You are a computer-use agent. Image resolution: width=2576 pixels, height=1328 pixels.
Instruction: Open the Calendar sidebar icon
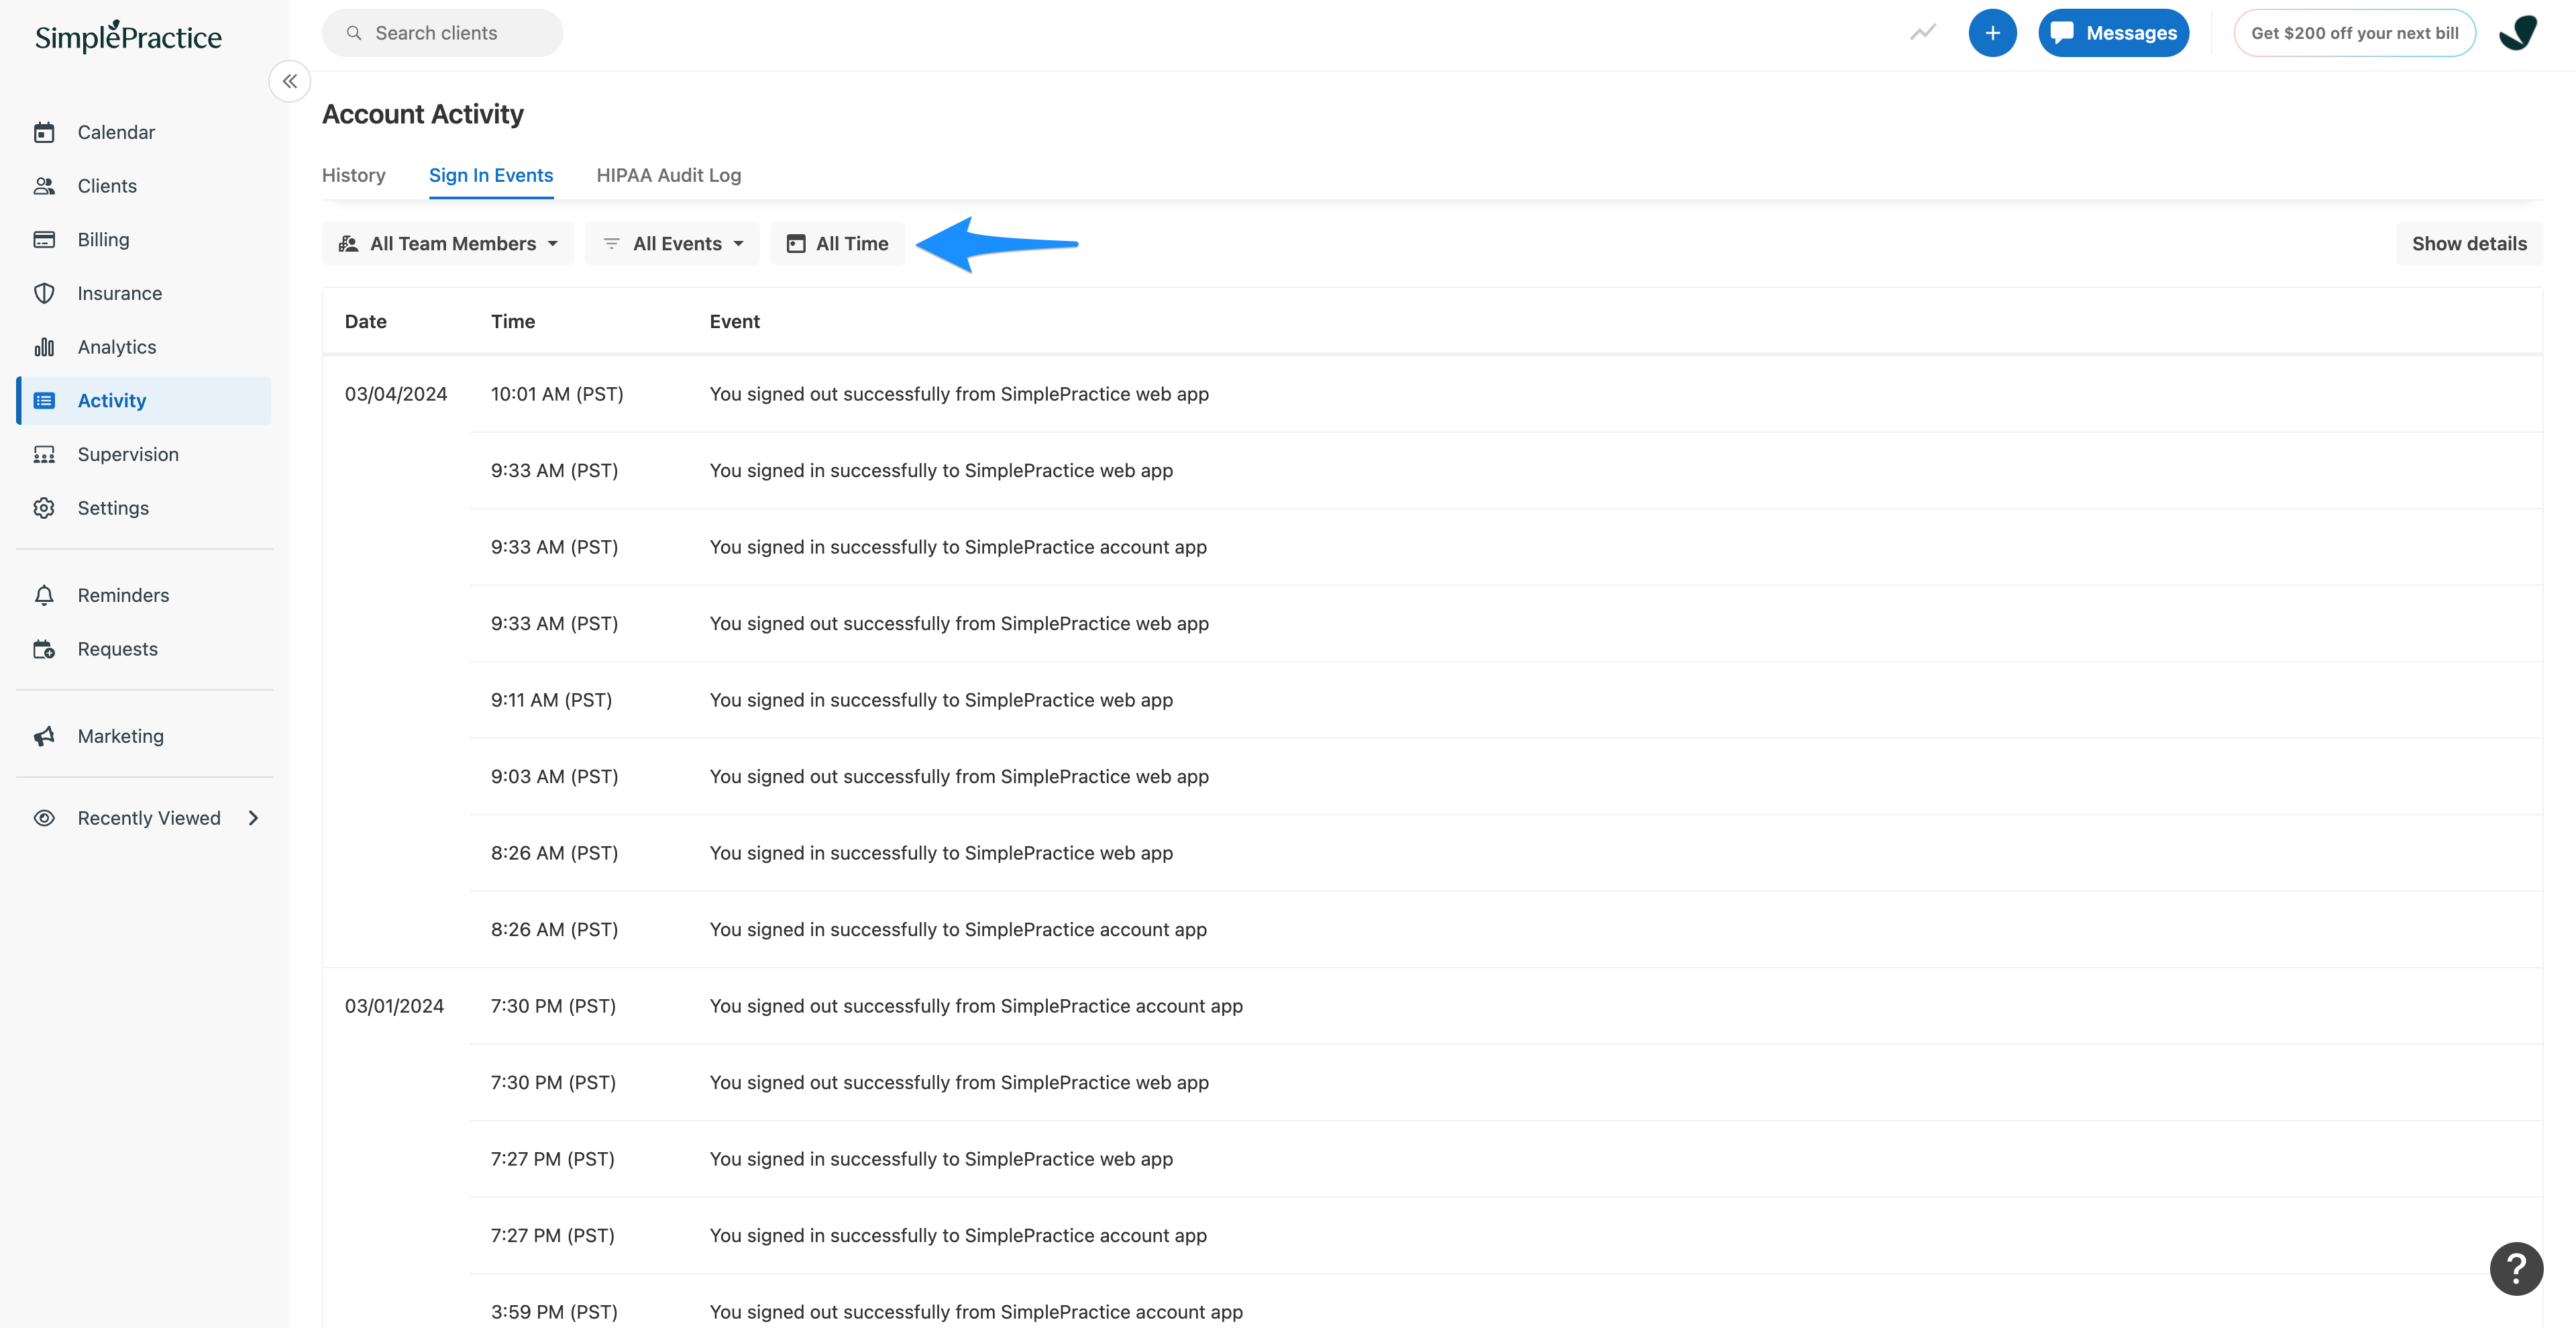click(44, 132)
